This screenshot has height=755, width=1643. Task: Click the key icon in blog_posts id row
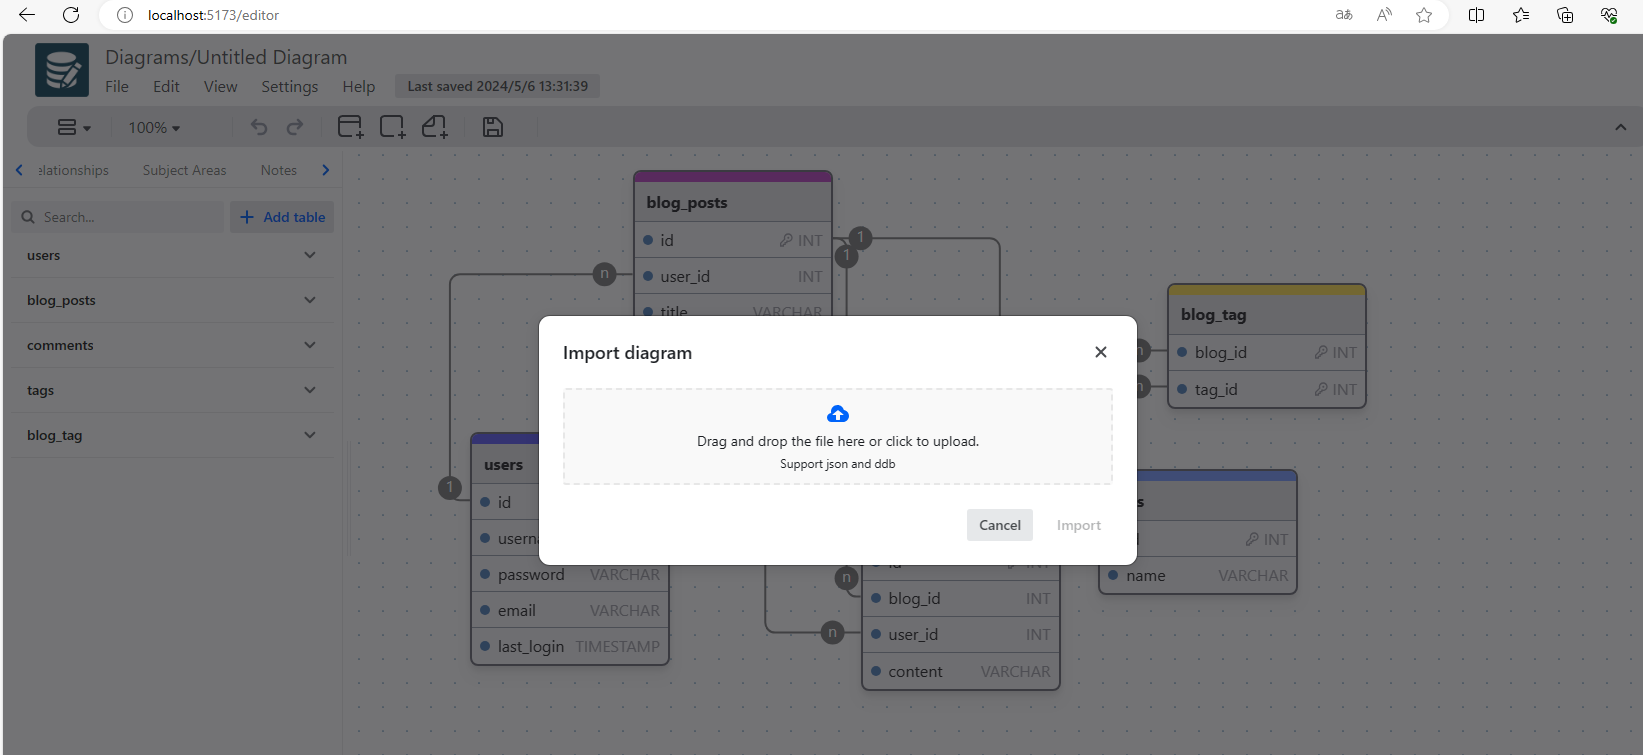(786, 240)
